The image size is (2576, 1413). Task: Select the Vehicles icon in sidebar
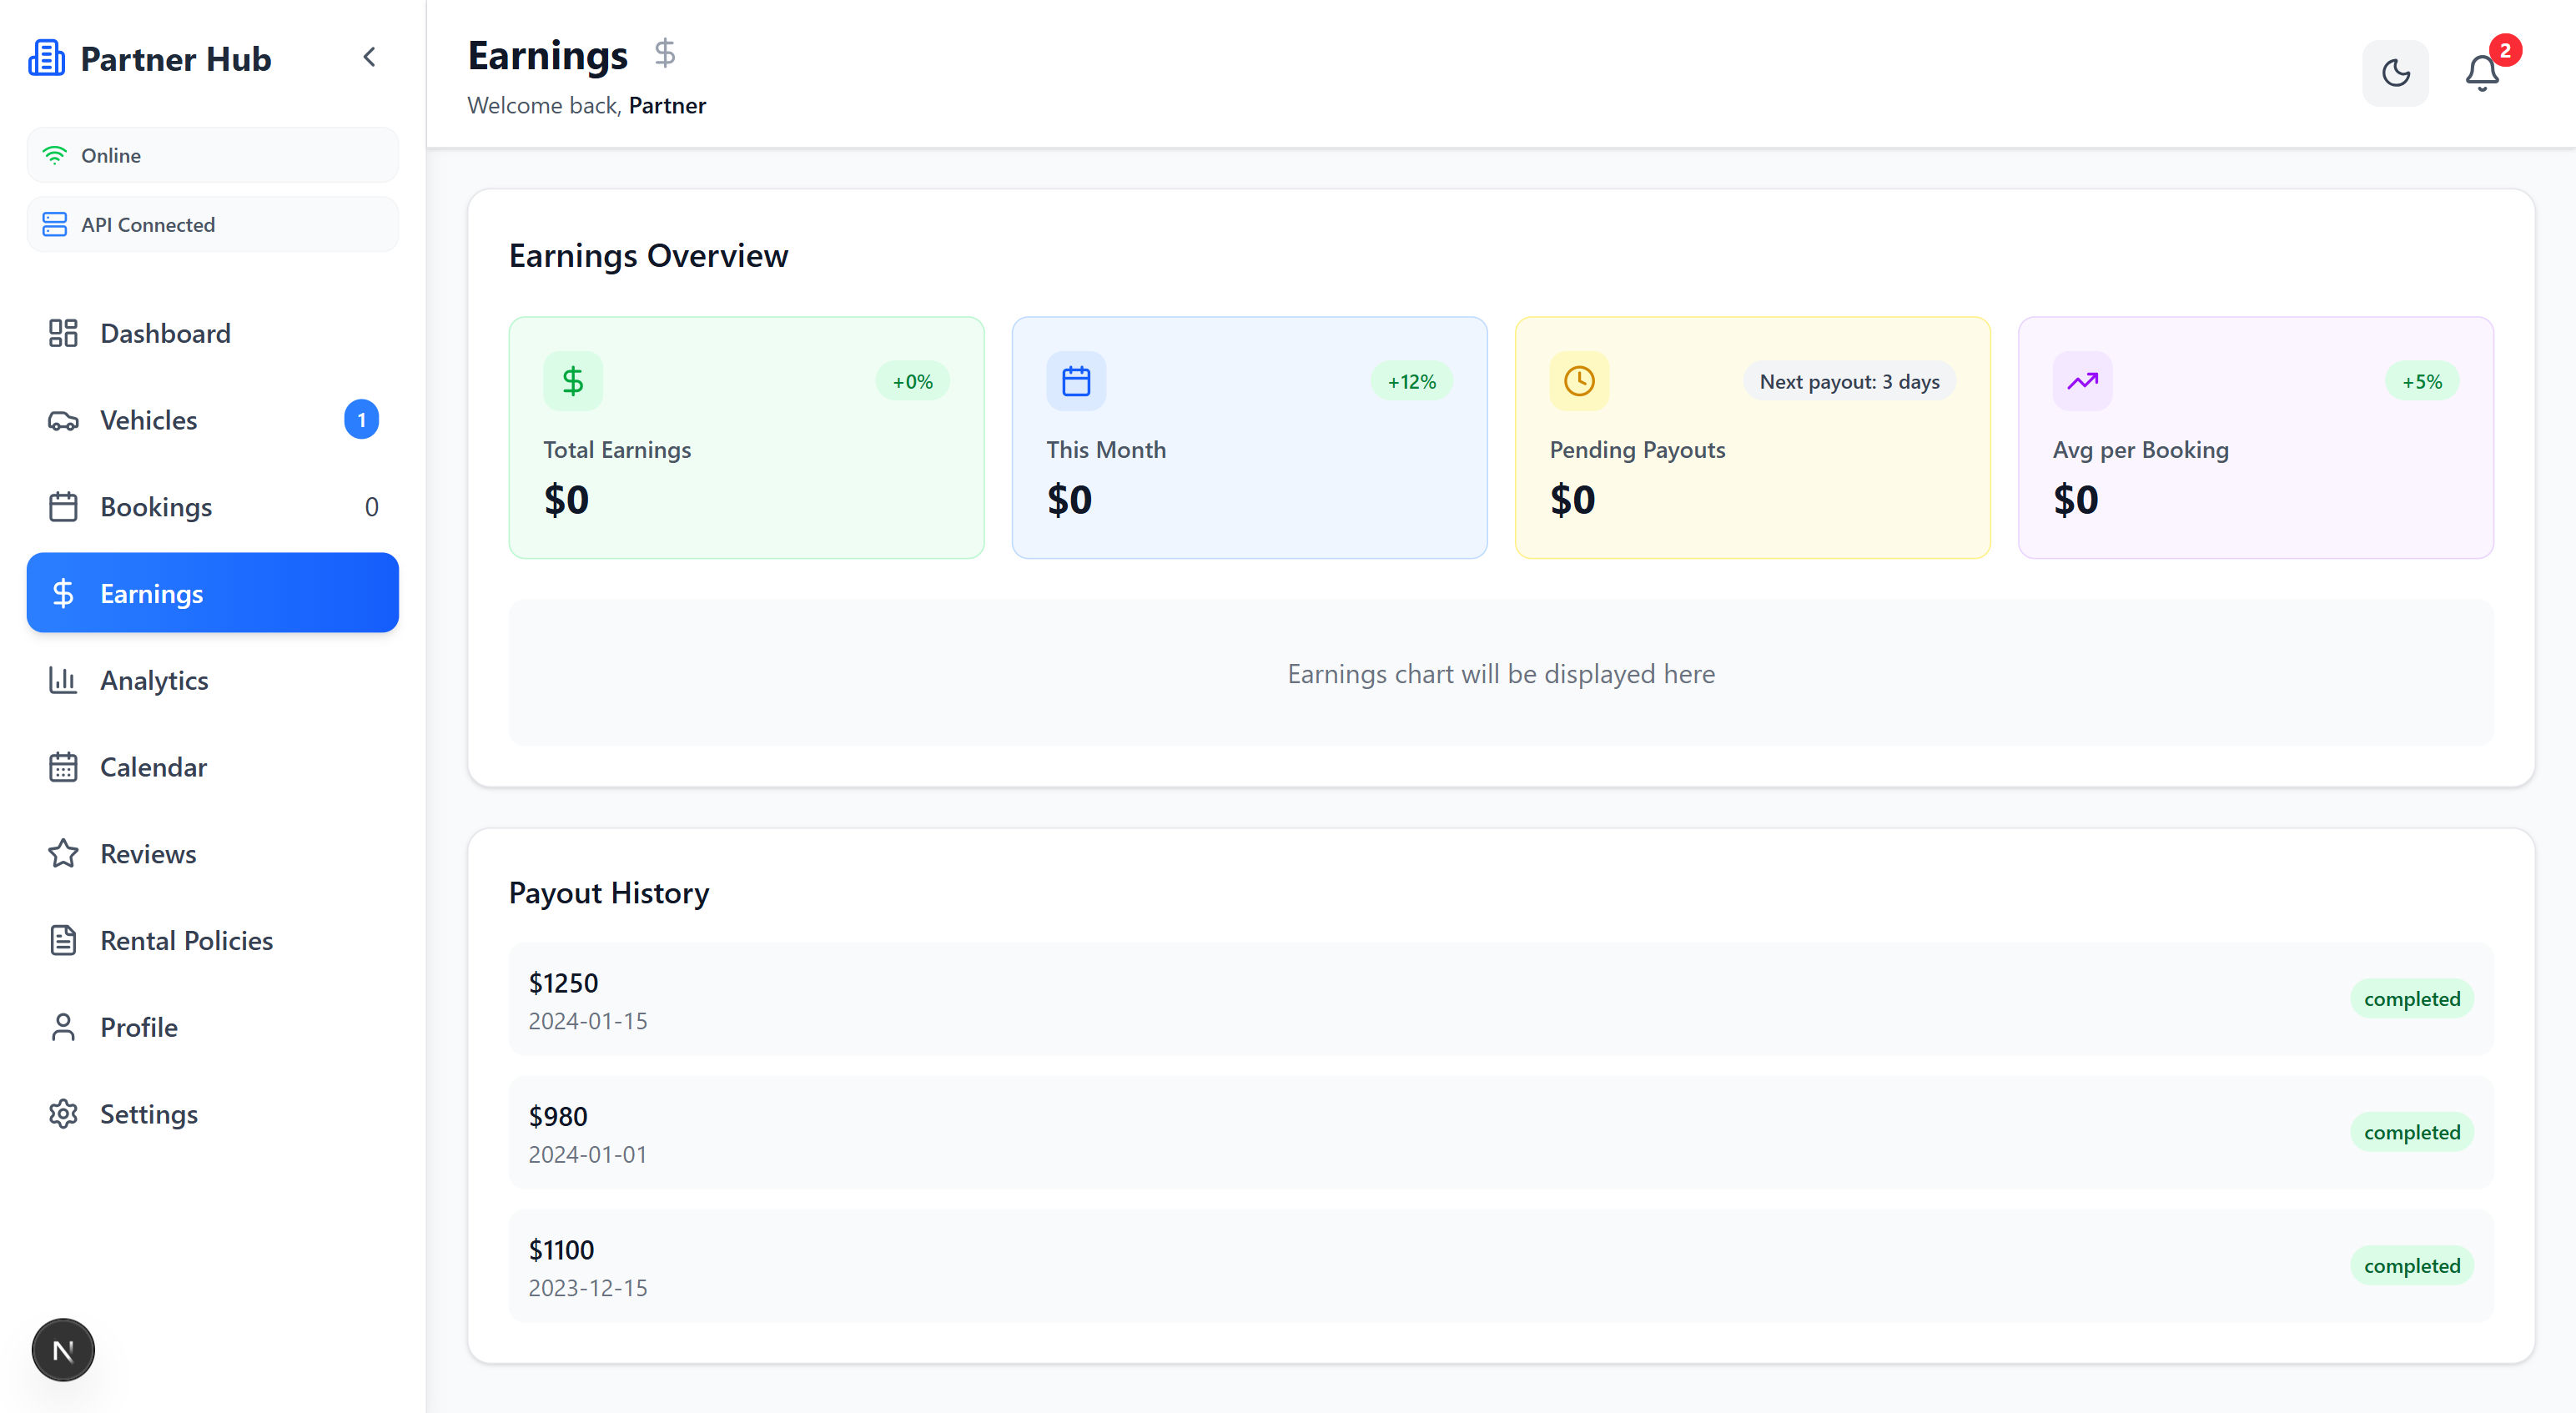click(x=64, y=420)
